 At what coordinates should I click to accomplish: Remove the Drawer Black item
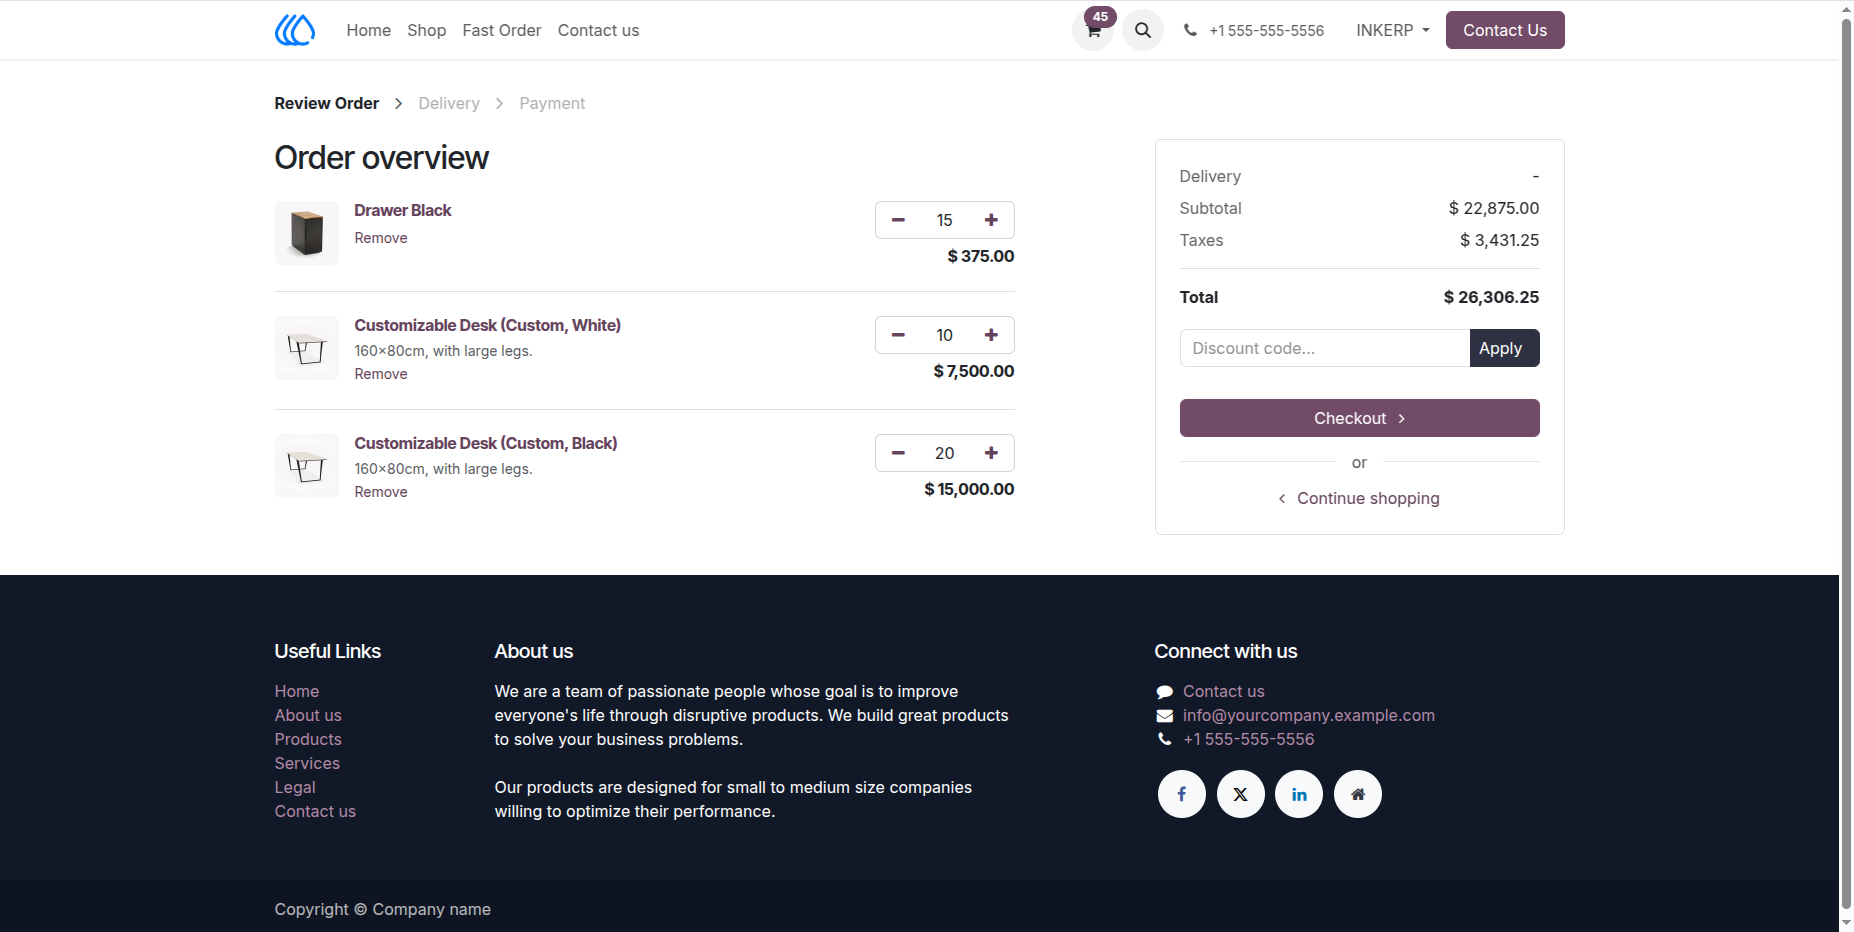(381, 238)
